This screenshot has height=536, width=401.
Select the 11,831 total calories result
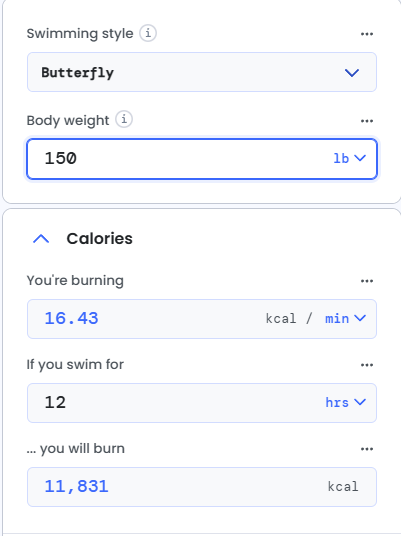(x=77, y=486)
